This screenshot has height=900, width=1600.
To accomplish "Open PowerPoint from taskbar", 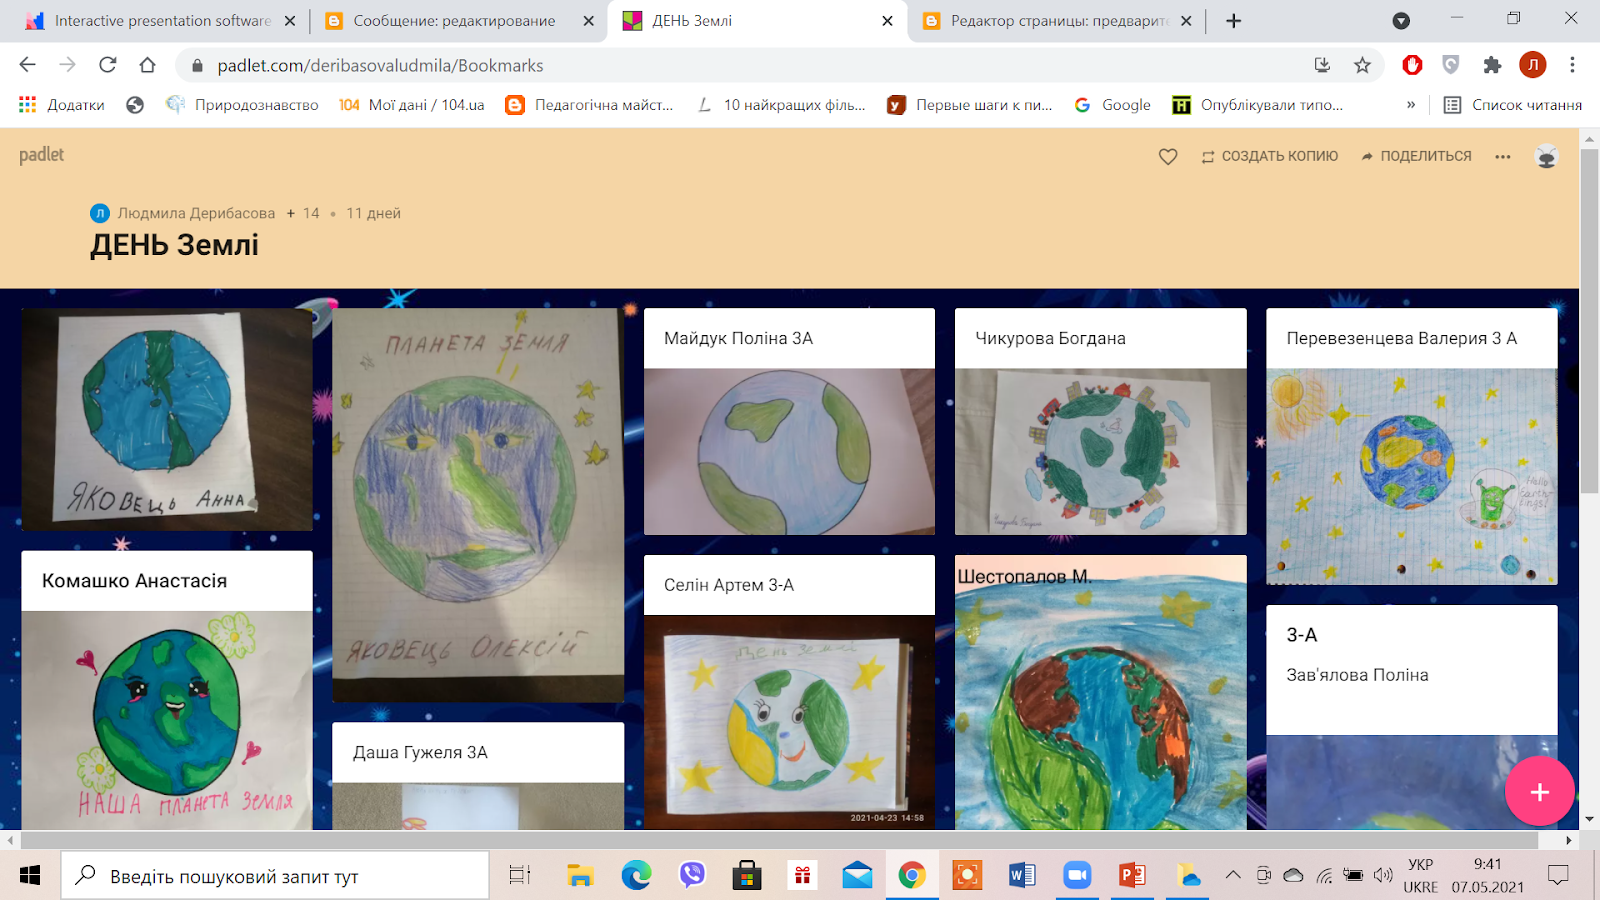I will (x=1132, y=876).
